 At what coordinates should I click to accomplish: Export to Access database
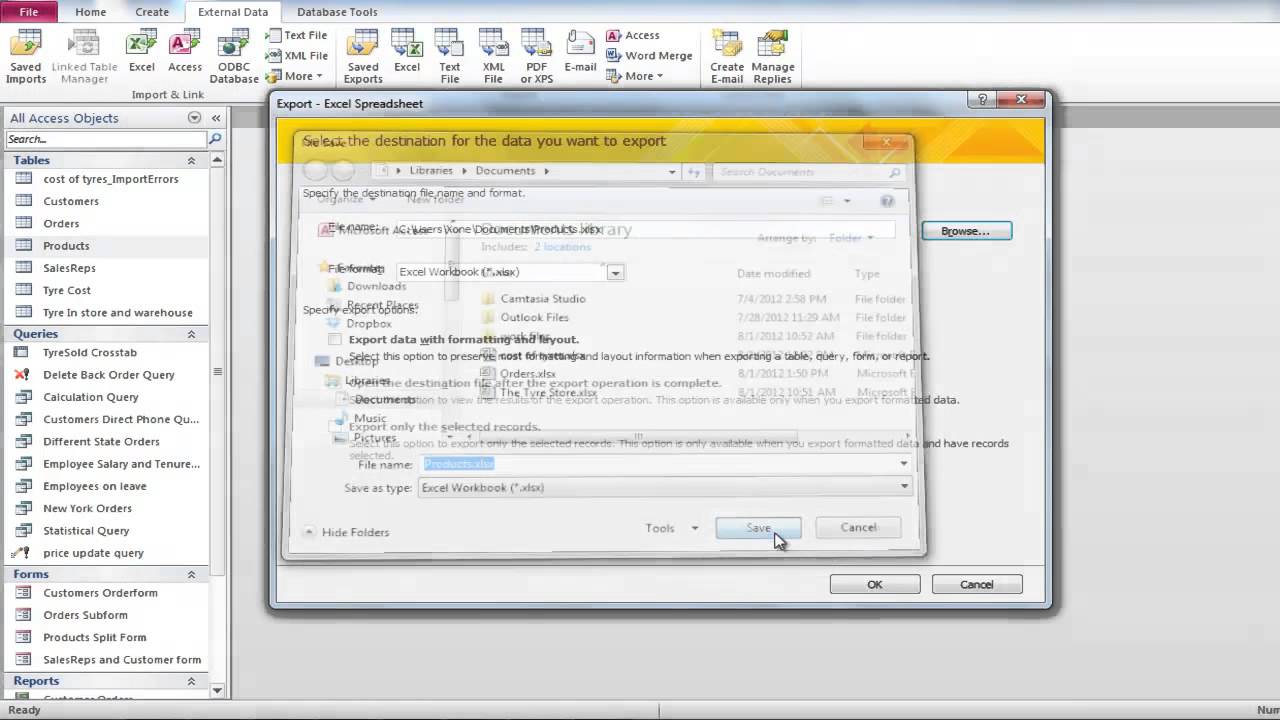coord(632,35)
